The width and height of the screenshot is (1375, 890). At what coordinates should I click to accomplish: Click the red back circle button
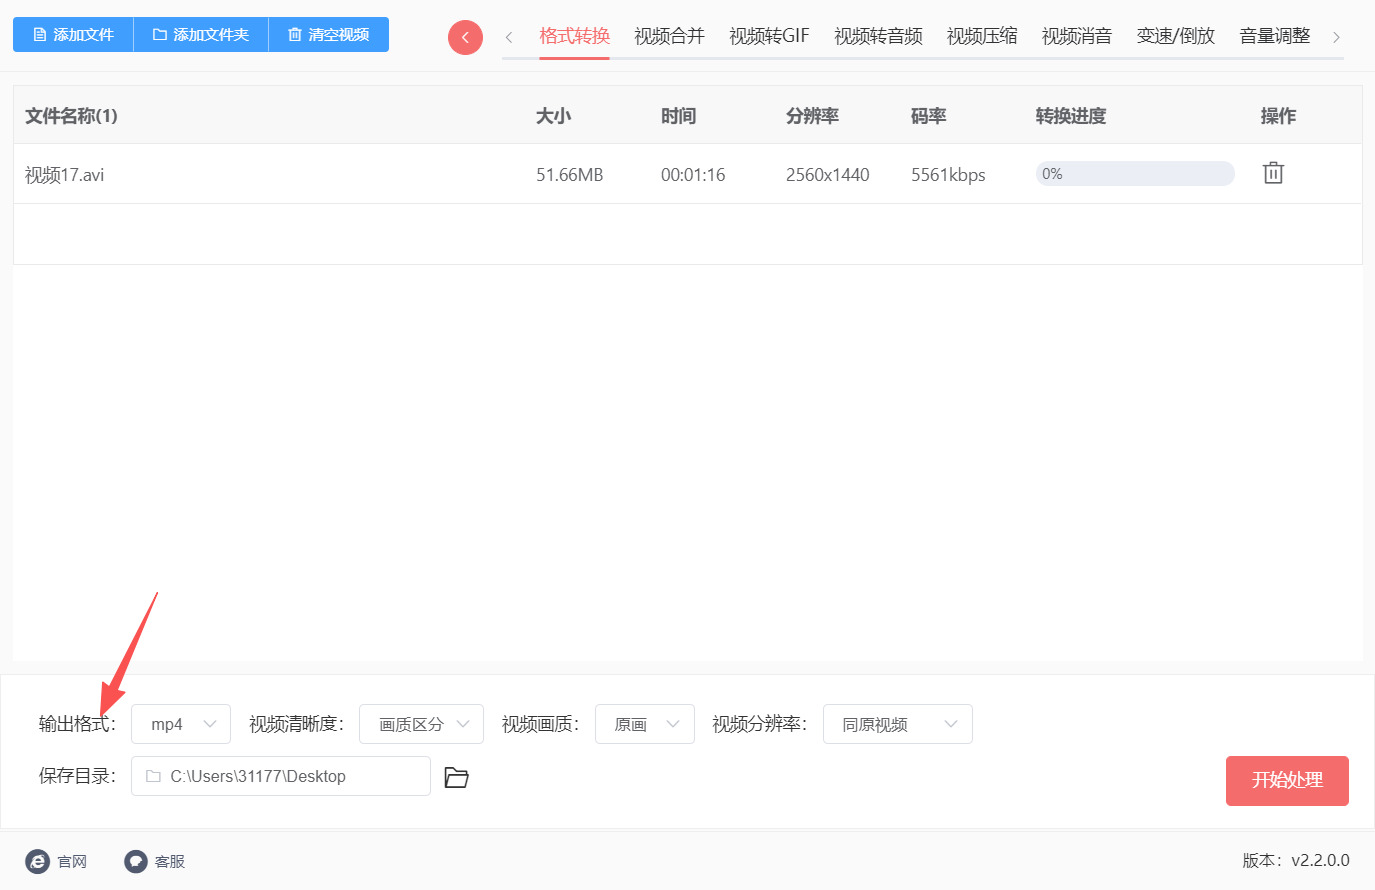point(465,37)
